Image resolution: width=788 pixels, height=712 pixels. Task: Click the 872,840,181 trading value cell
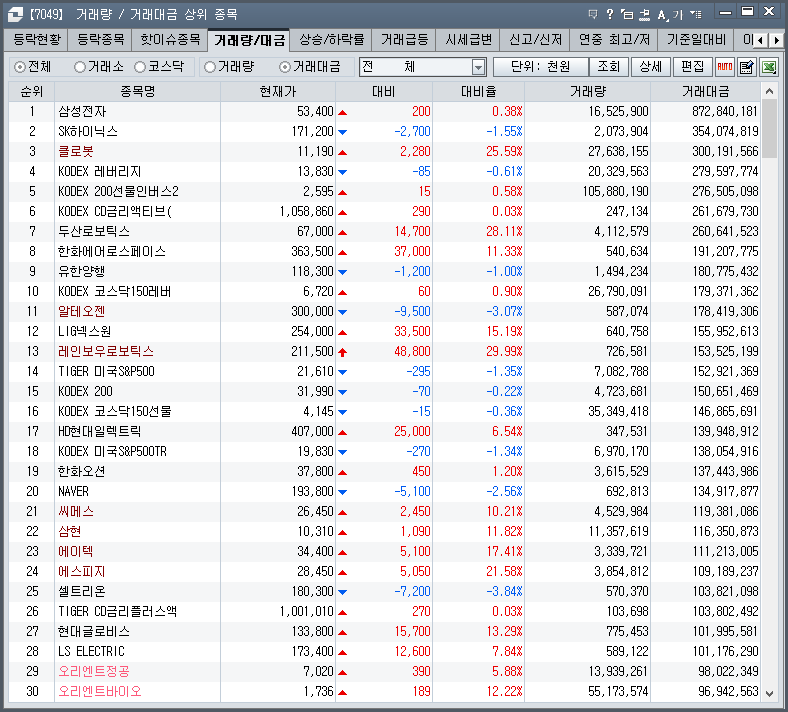click(x=706, y=112)
